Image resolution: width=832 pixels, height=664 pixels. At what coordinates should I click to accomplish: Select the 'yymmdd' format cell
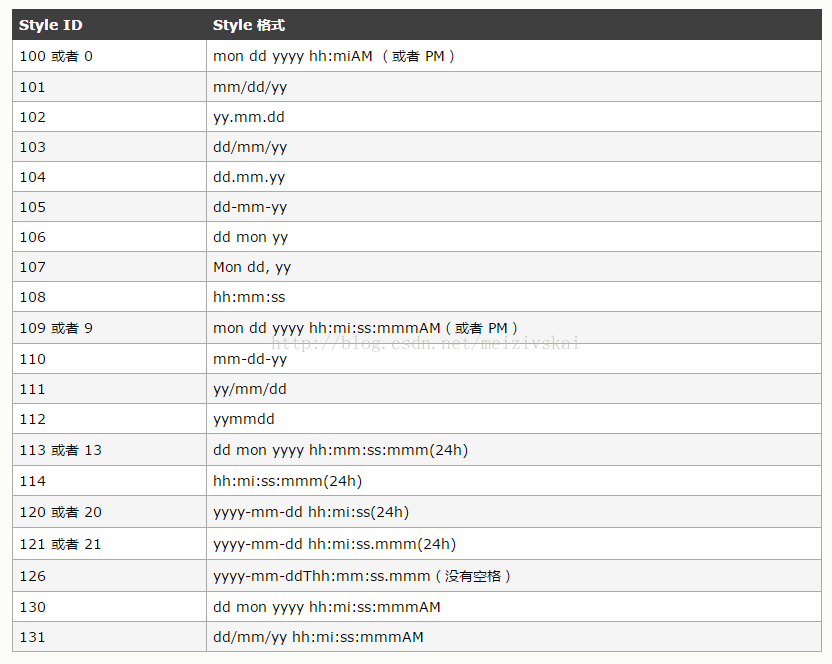[514, 419]
